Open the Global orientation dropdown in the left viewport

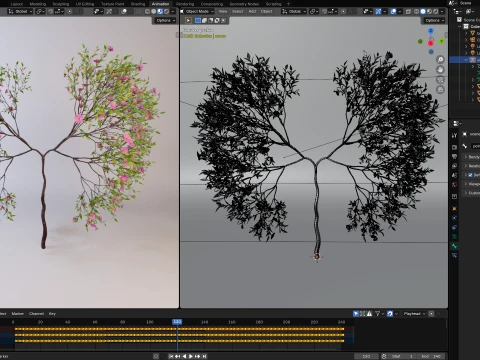(20, 11)
